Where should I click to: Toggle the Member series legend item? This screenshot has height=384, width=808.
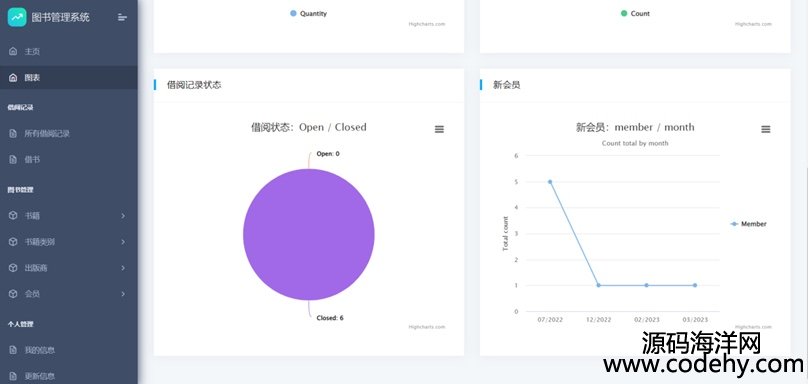coord(749,224)
